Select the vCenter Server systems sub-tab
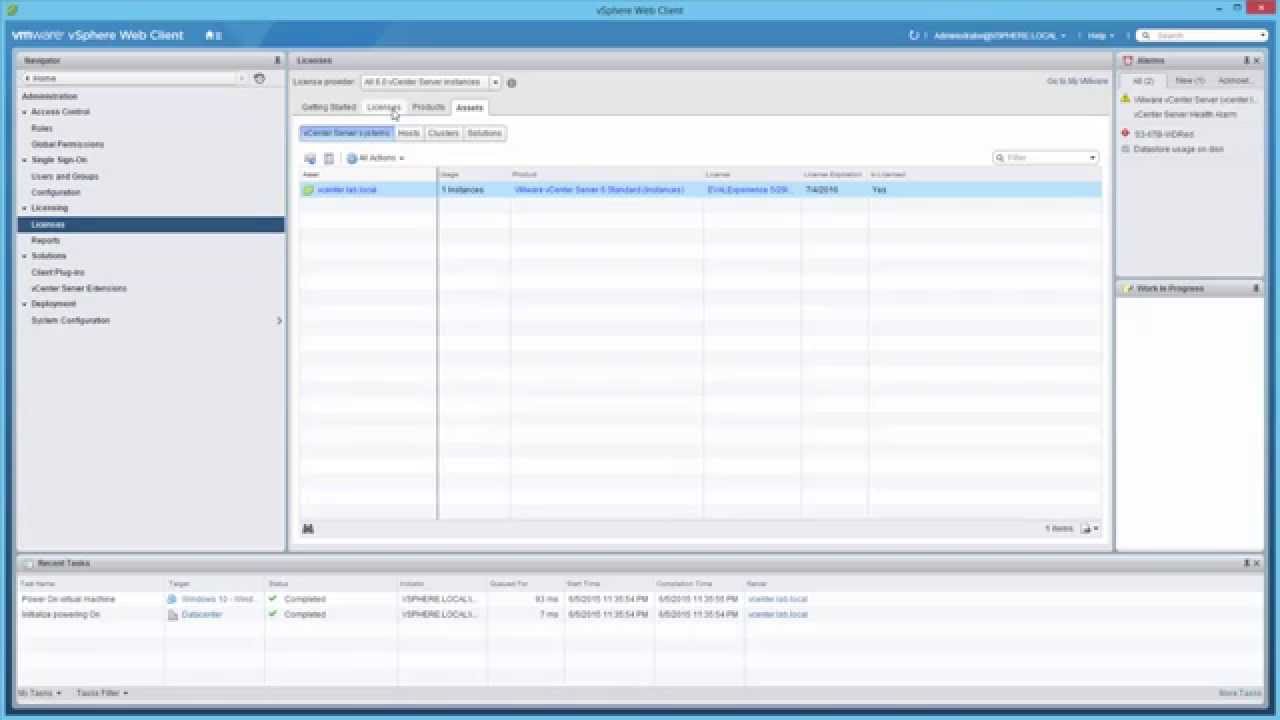1280x720 pixels. [346, 133]
